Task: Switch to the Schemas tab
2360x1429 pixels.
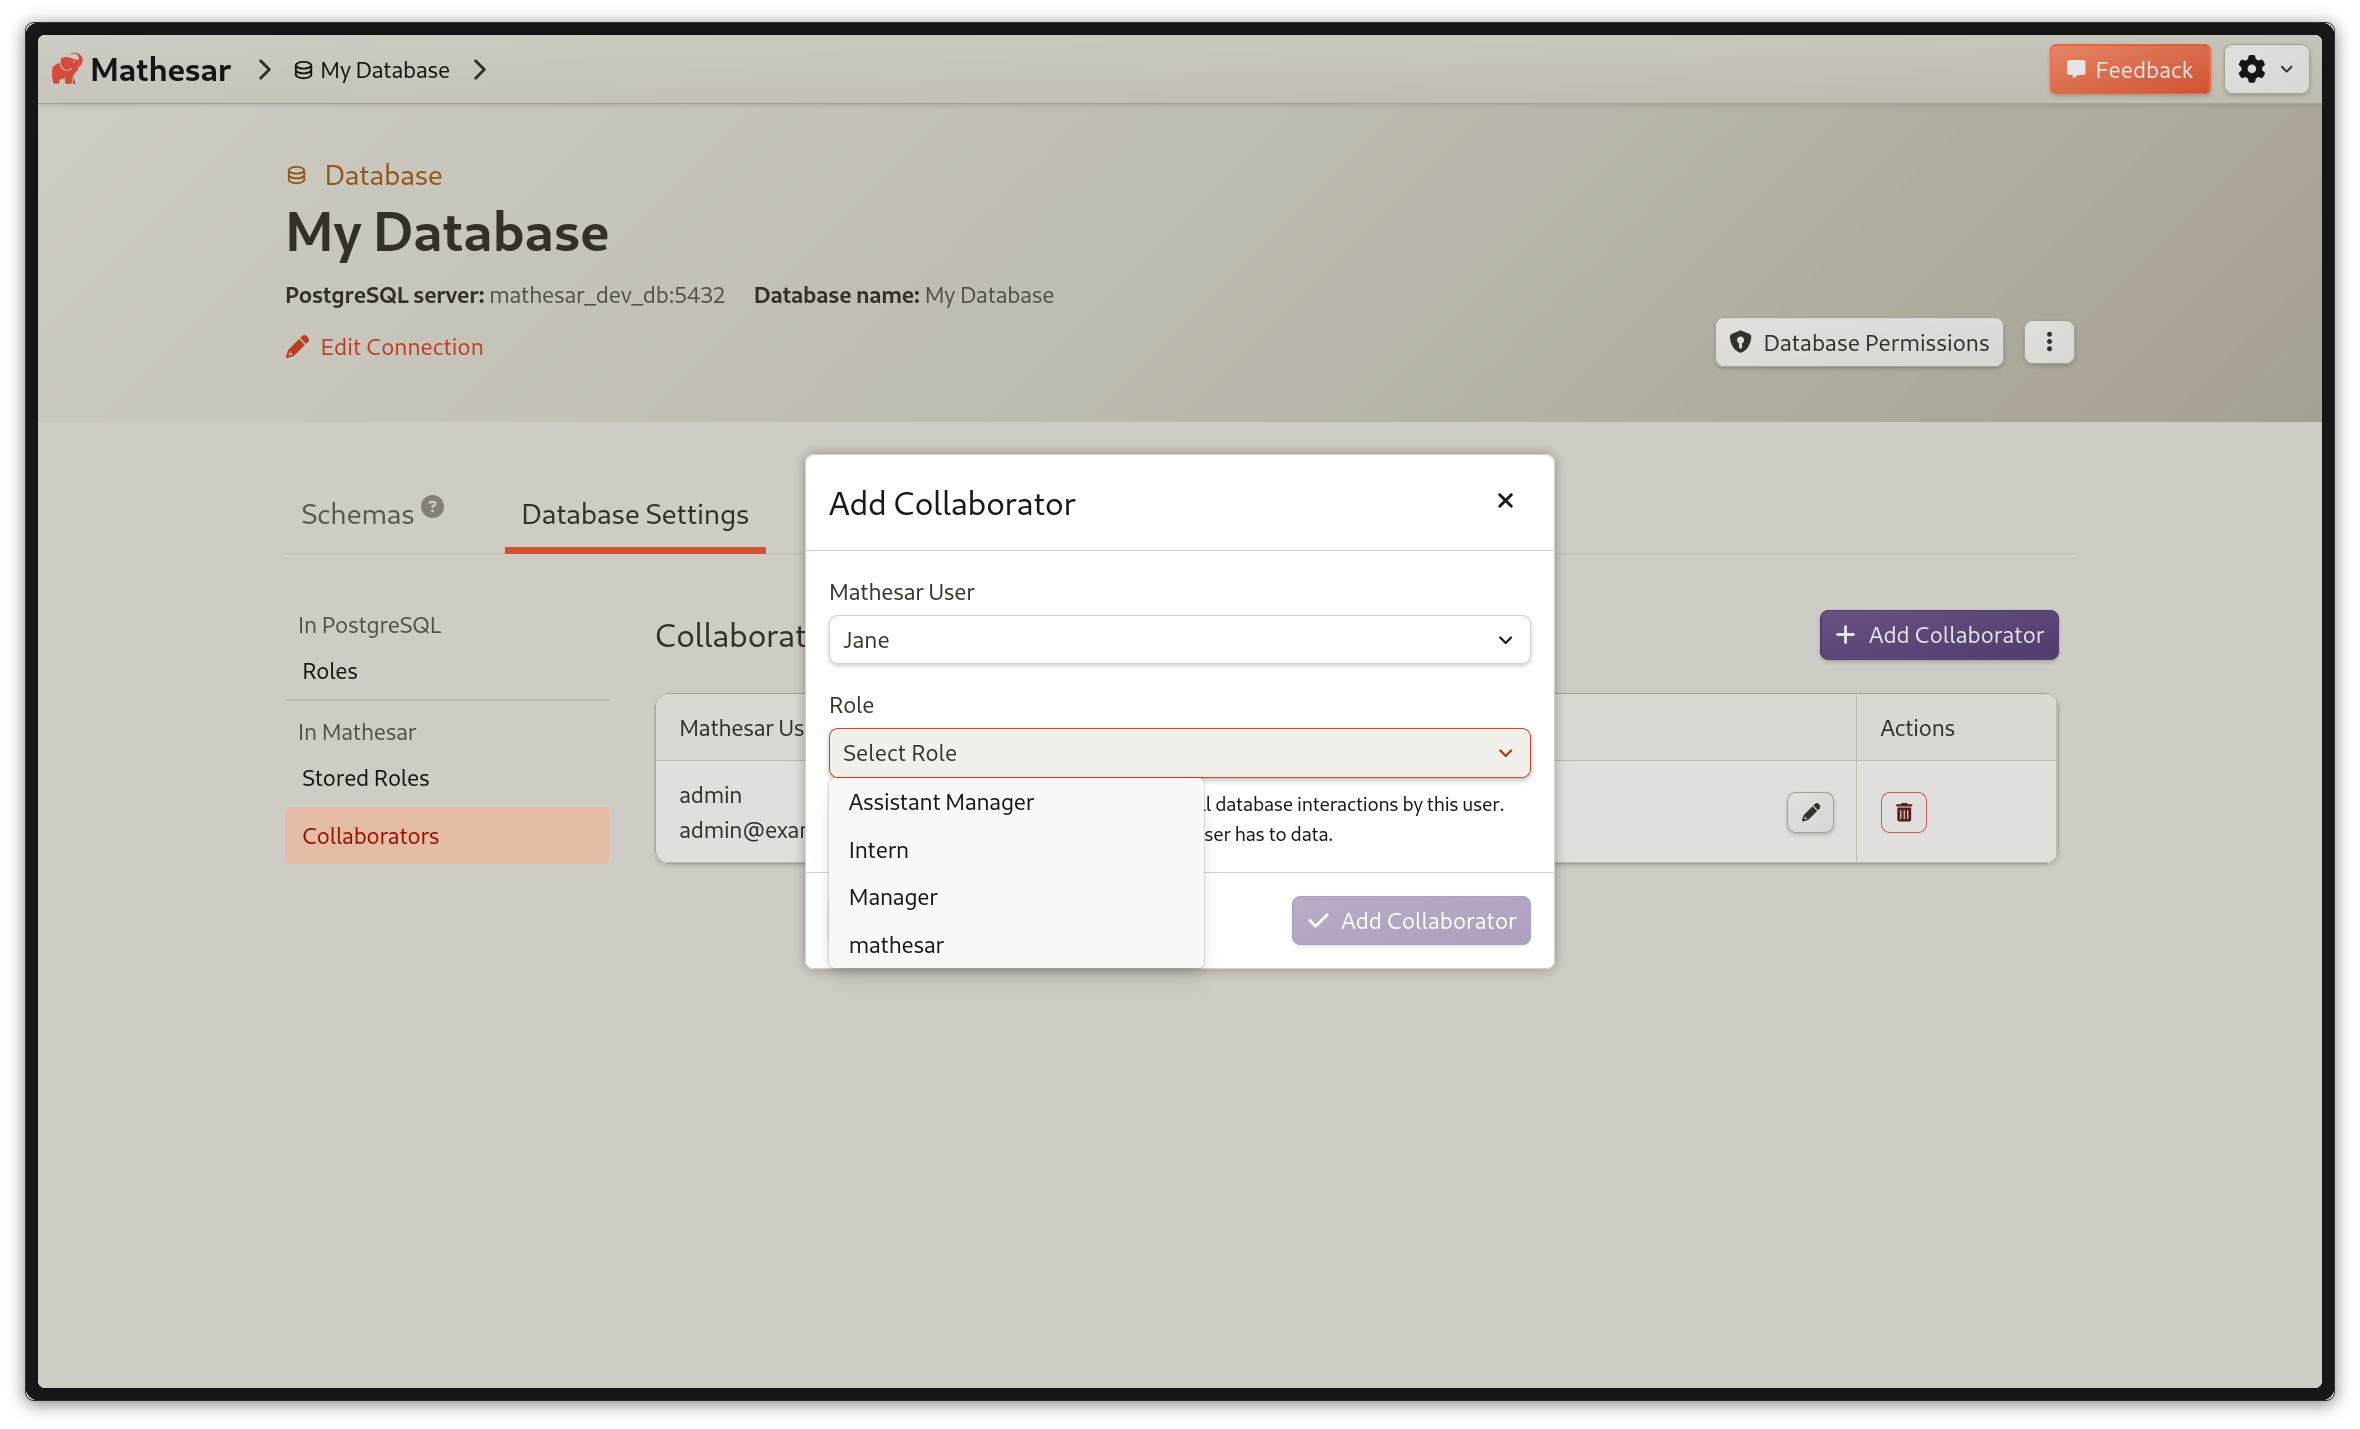Action: 357,513
